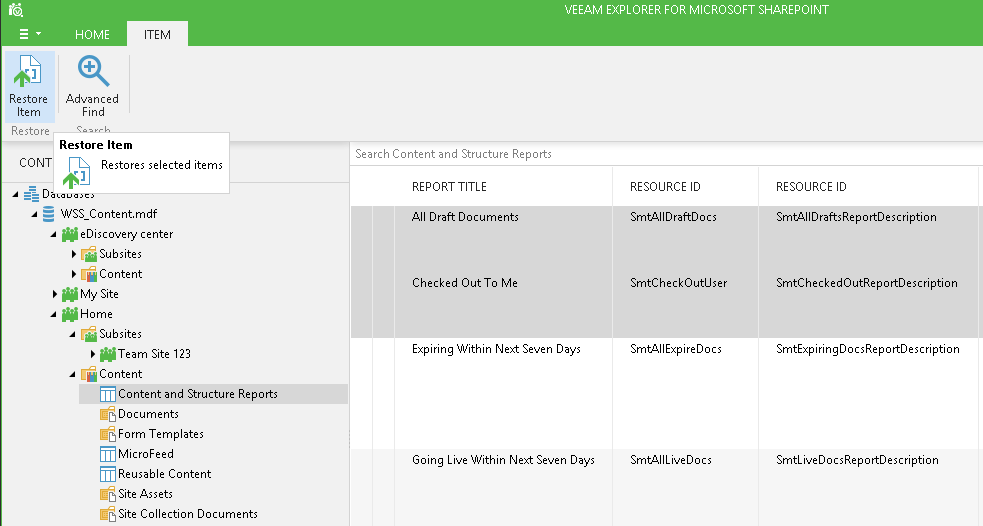Expand the My Site tree node
The width and height of the screenshot is (983, 526).
55,294
